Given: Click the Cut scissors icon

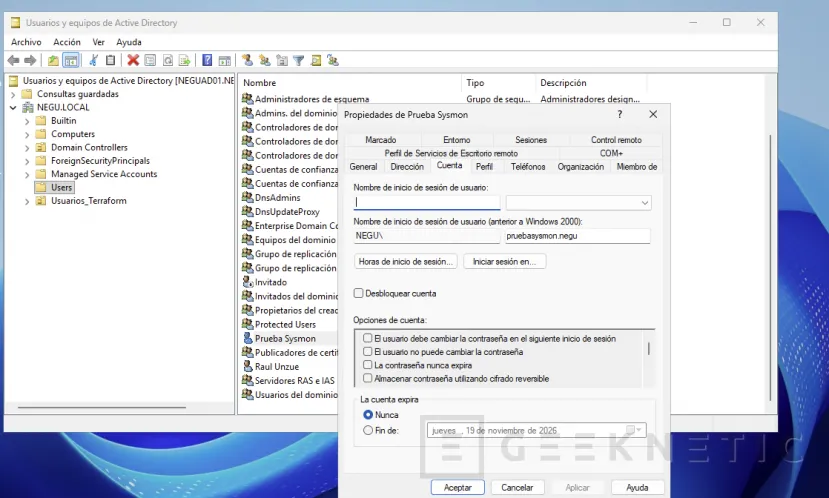Looking at the screenshot, I should [93, 61].
